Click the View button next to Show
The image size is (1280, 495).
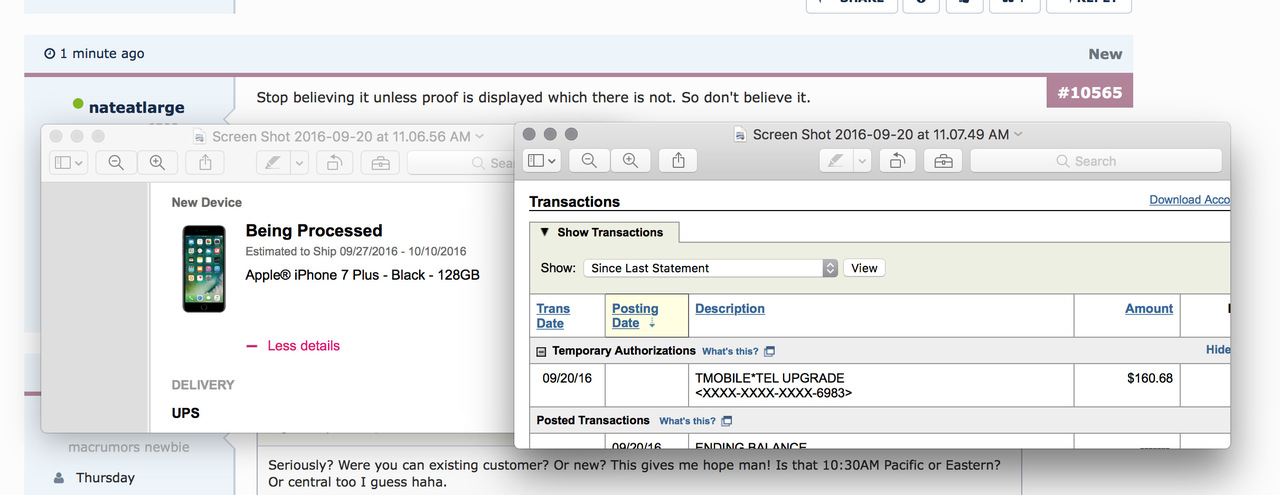(x=864, y=268)
